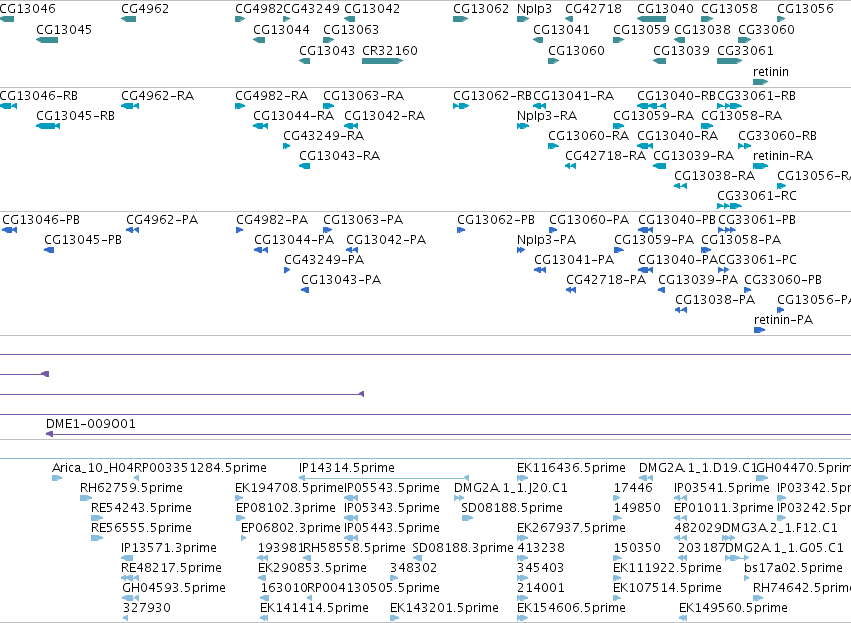Screen dimensions: 851x623
Task: Click the RE56555.5prime EST label
Action: [142, 528]
